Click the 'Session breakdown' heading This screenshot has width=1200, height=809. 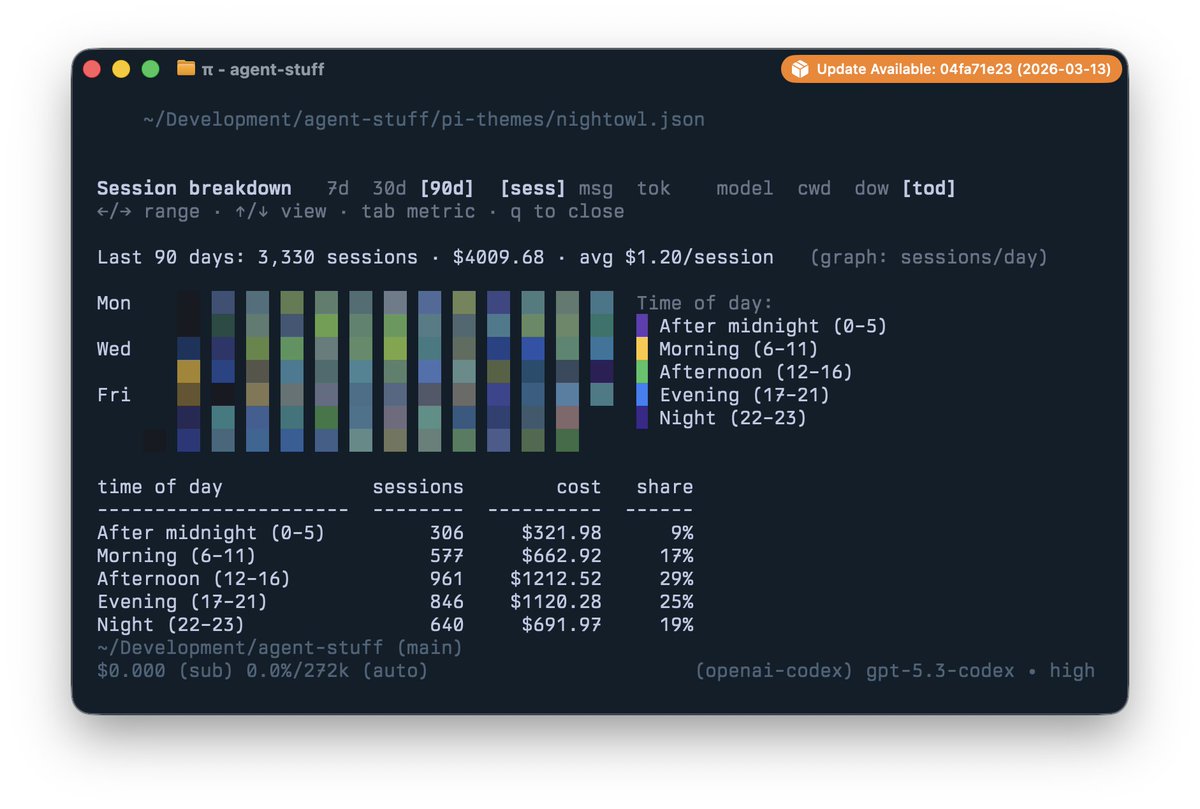click(194, 188)
